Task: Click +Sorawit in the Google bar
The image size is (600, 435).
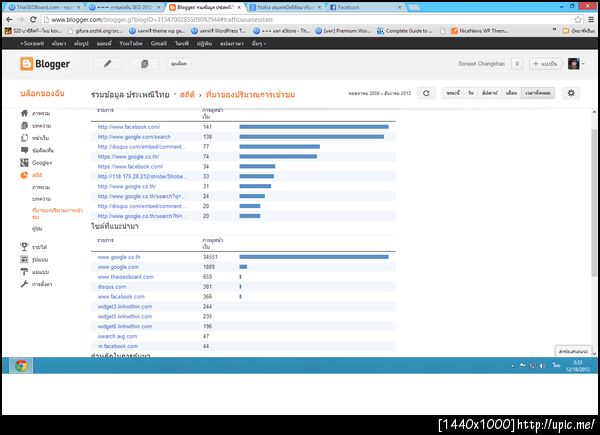Action: pyautogui.click(x=32, y=43)
